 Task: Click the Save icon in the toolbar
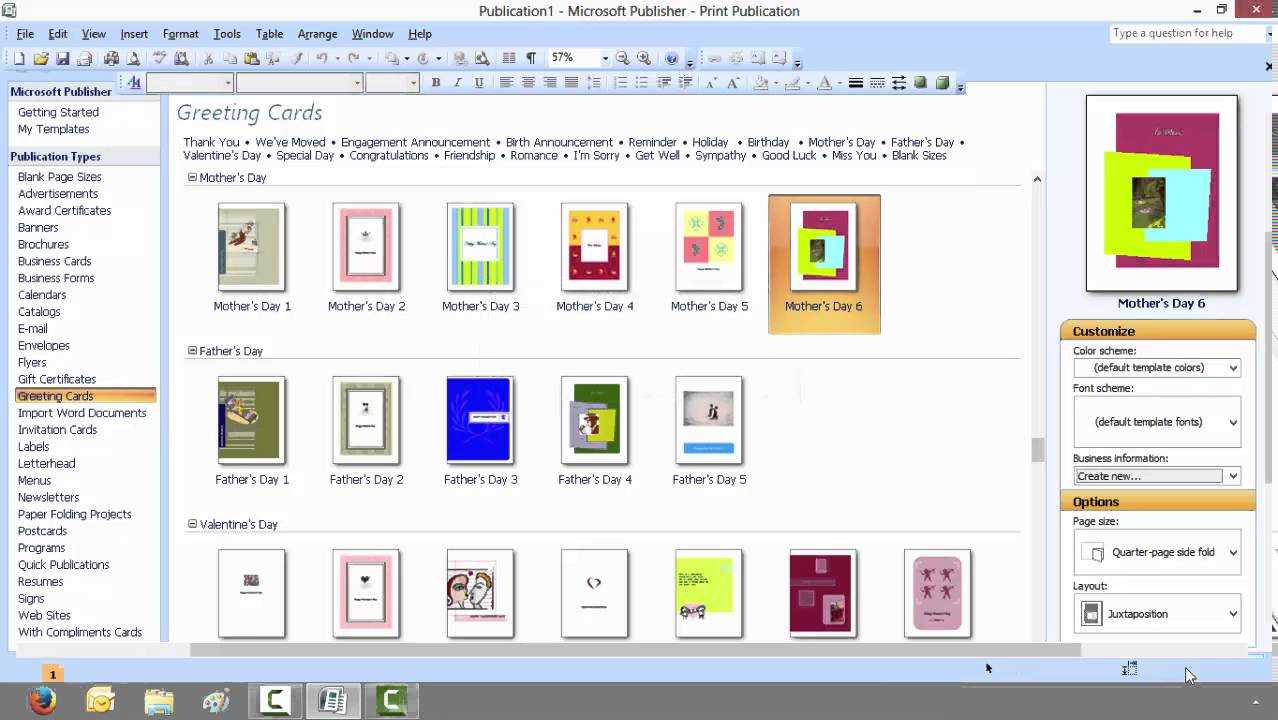(62, 59)
